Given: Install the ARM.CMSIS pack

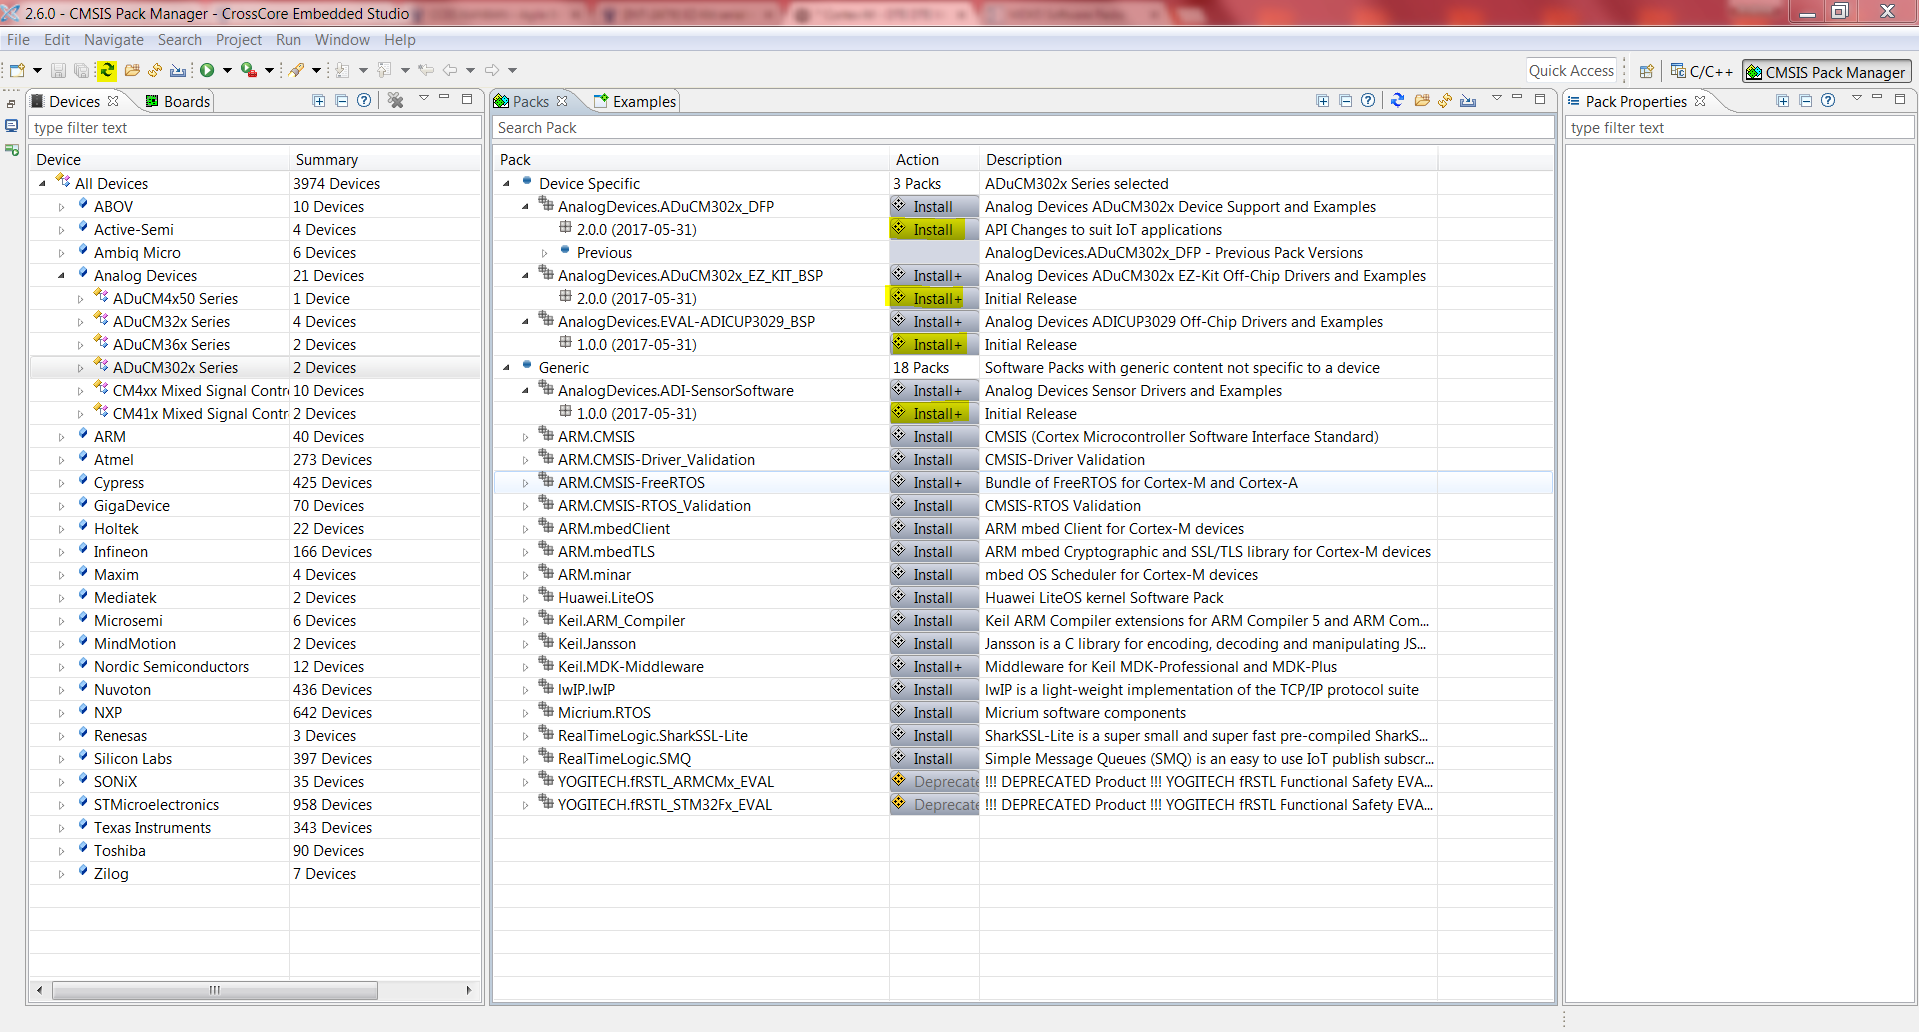Looking at the screenshot, I should (934, 437).
